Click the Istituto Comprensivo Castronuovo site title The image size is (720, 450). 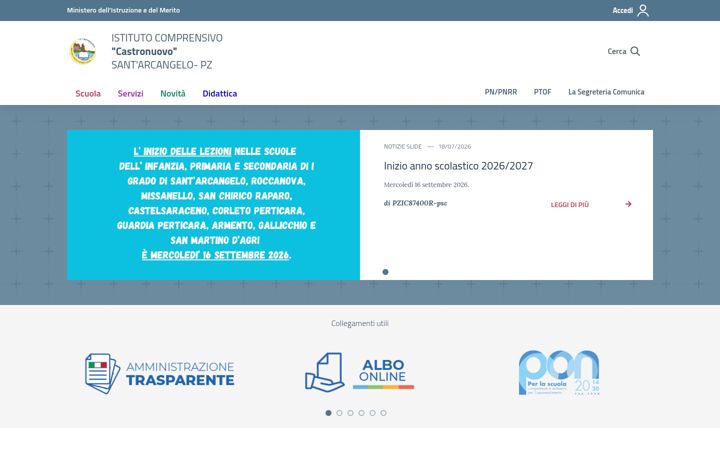coord(167,51)
